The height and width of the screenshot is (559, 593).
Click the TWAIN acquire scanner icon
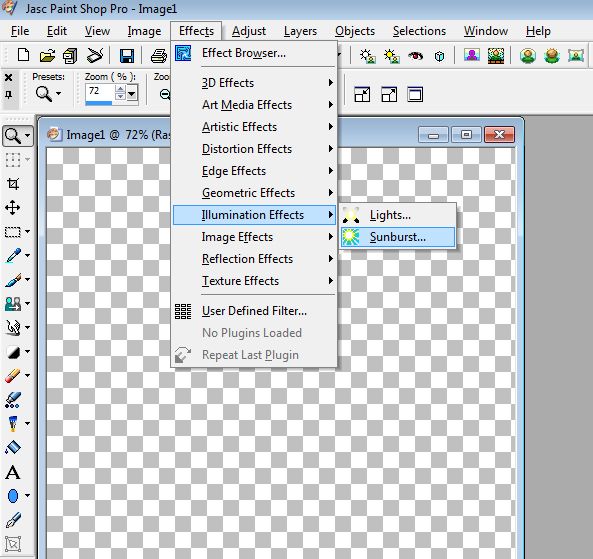point(95,56)
